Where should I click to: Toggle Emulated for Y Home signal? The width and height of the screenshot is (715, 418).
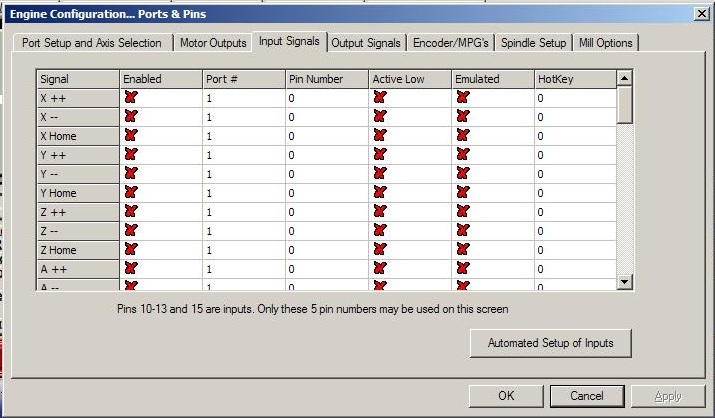tap(462, 193)
